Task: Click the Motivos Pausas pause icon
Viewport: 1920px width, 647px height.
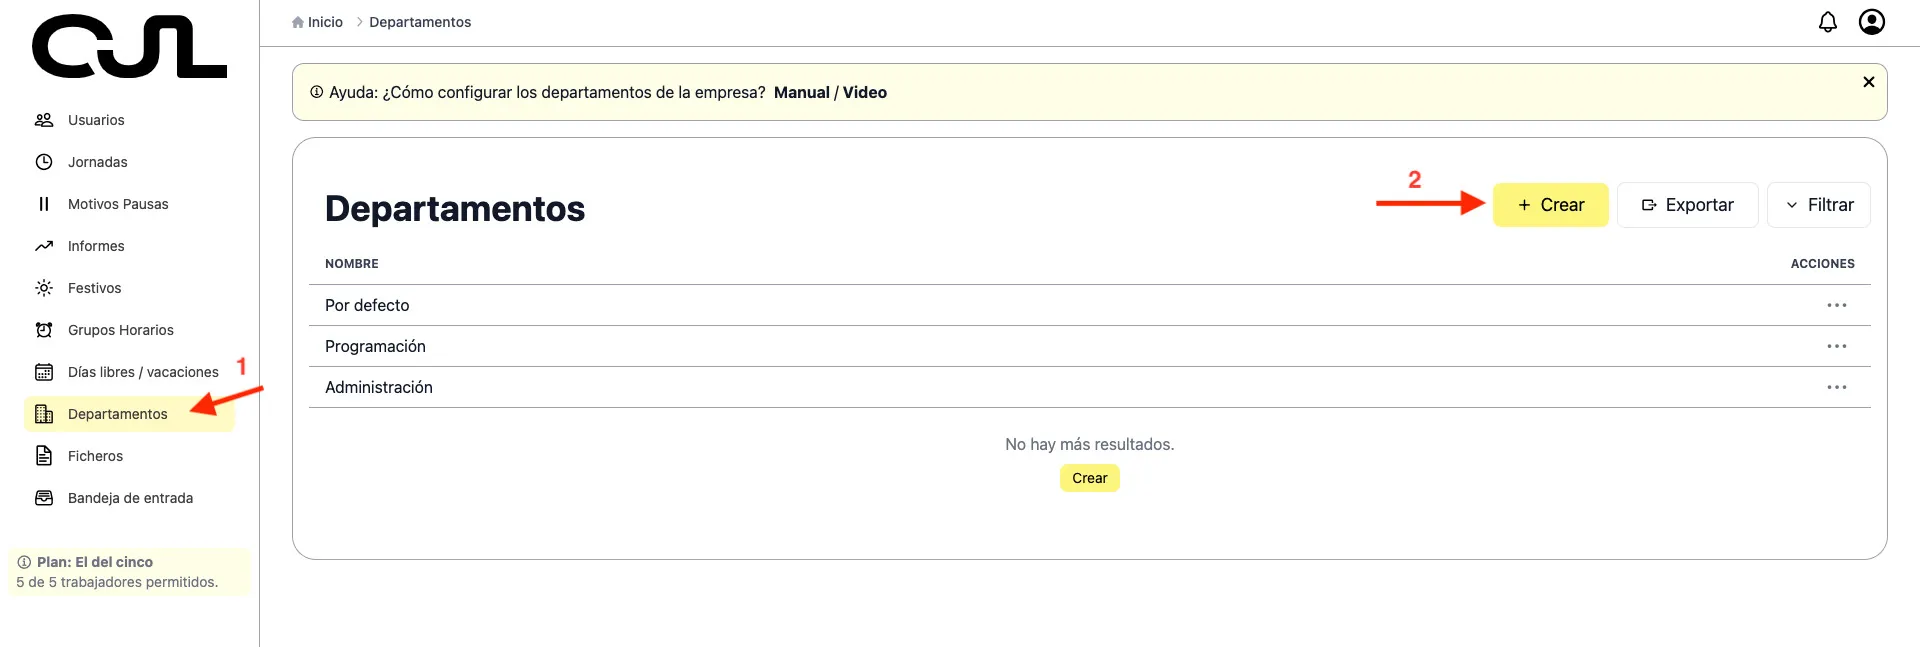Action: 44,204
